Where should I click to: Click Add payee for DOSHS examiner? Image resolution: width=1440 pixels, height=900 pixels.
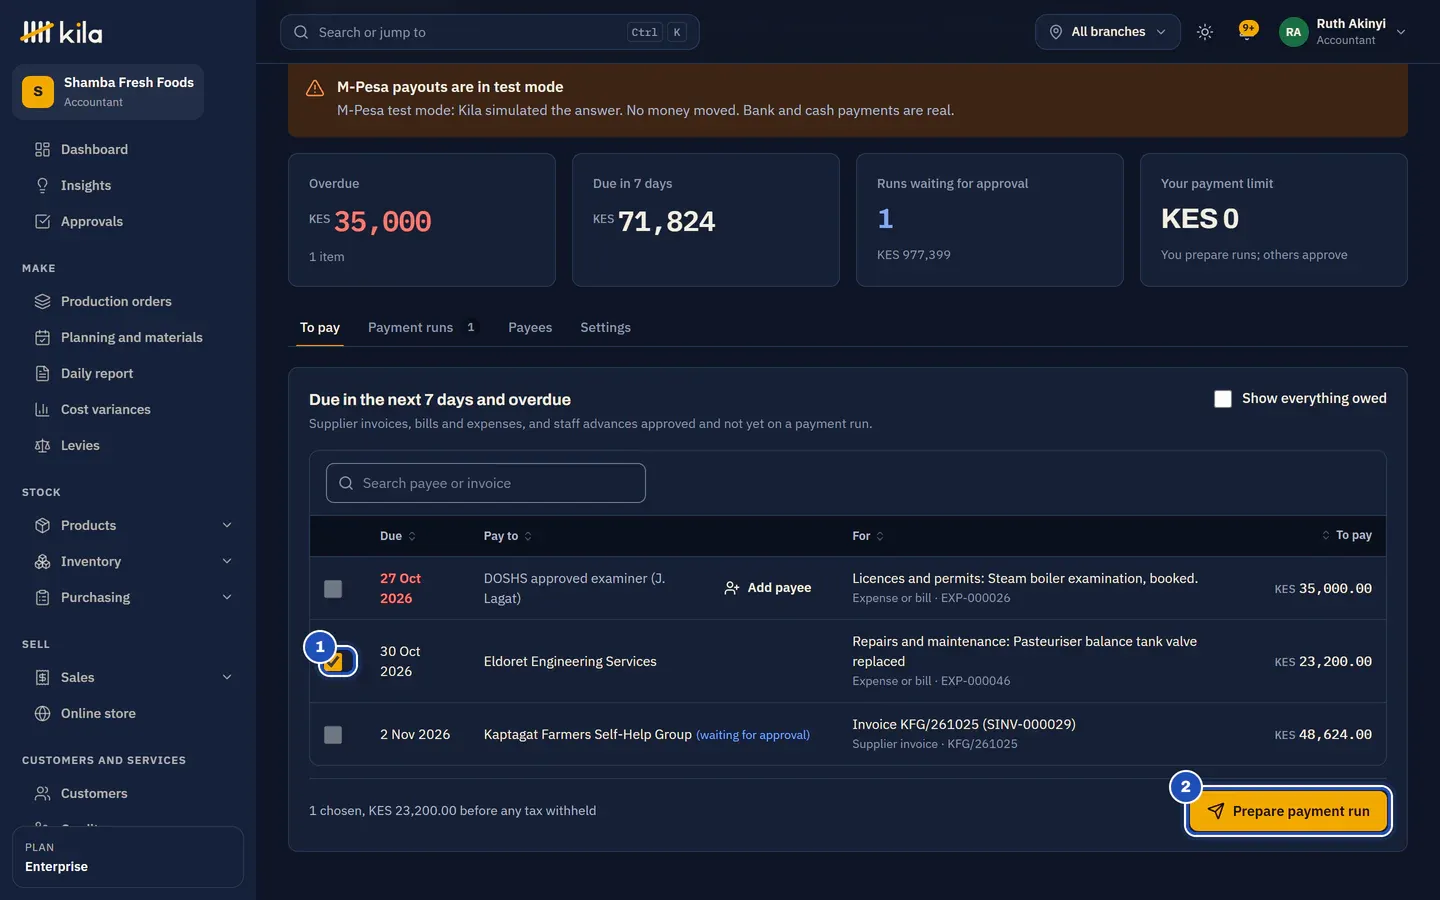tap(768, 588)
